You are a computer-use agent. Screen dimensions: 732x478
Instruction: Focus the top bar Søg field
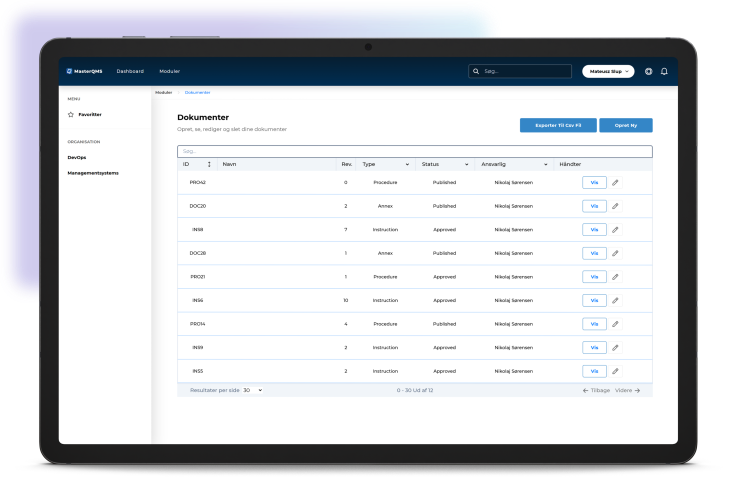tap(520, 71)
